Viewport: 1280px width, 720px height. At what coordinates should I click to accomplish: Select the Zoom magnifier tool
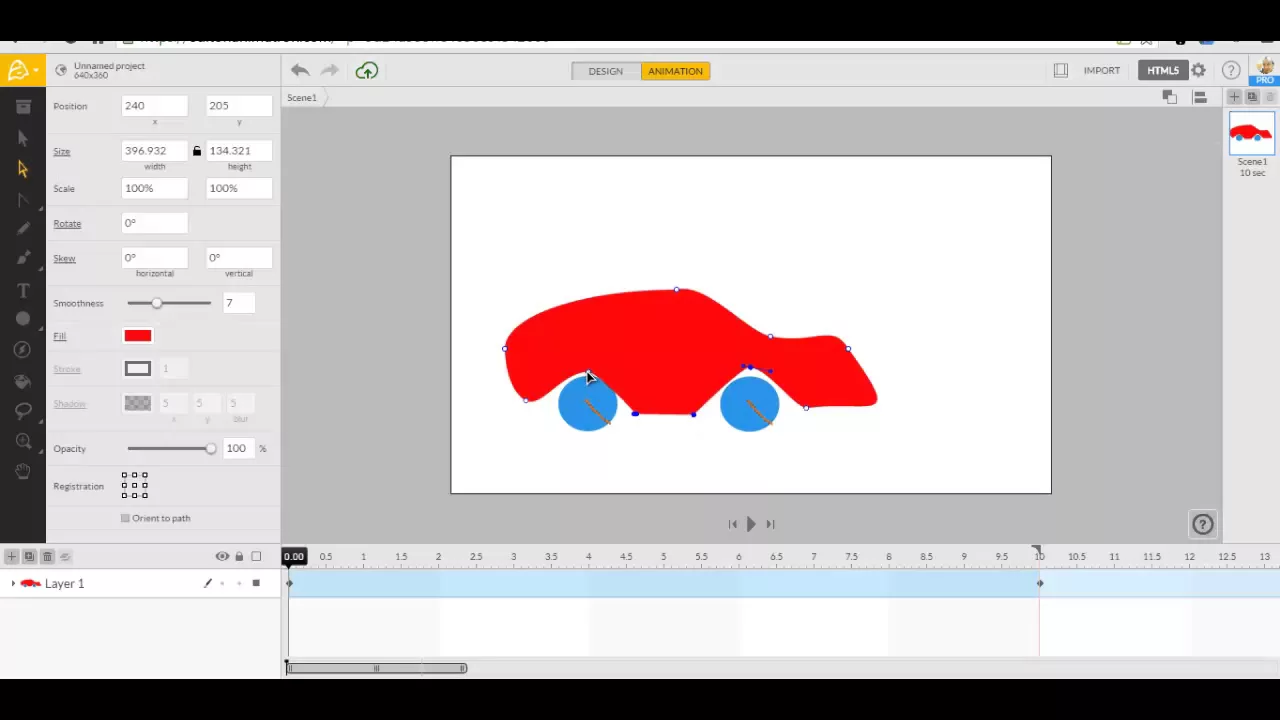coord(23,441)
